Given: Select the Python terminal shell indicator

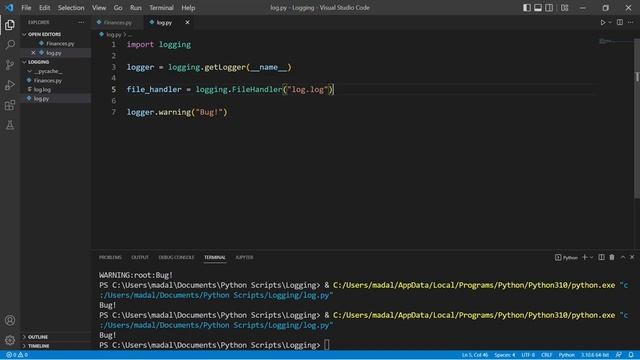Looking at the screenshot, I should click(567, 258).
